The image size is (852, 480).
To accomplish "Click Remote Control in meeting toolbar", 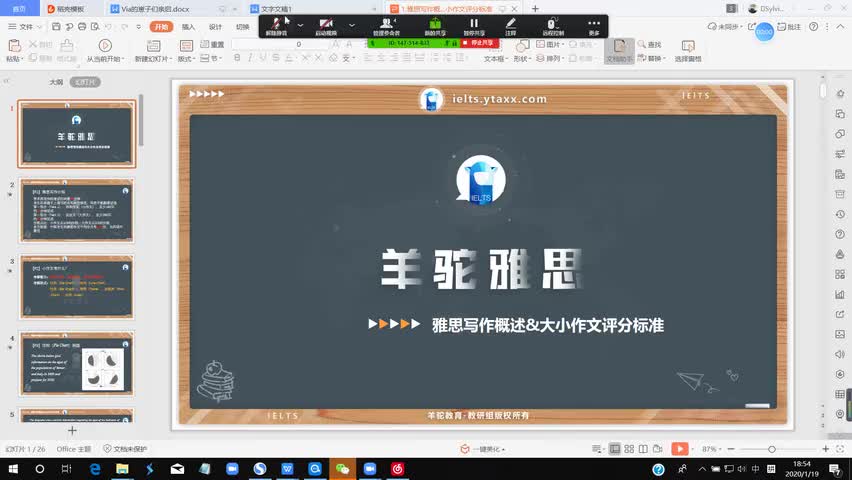I will click(553, 26).
